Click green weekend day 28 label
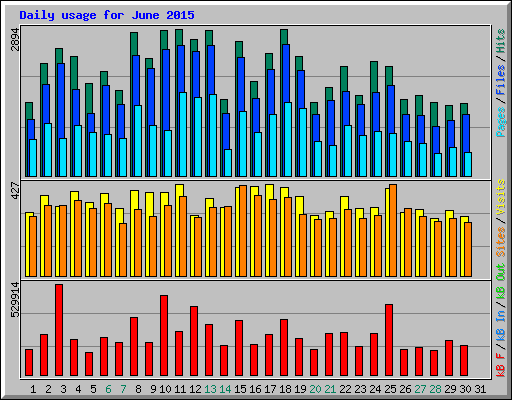Viewport: 512px width, 400px height. coord(435,389)
